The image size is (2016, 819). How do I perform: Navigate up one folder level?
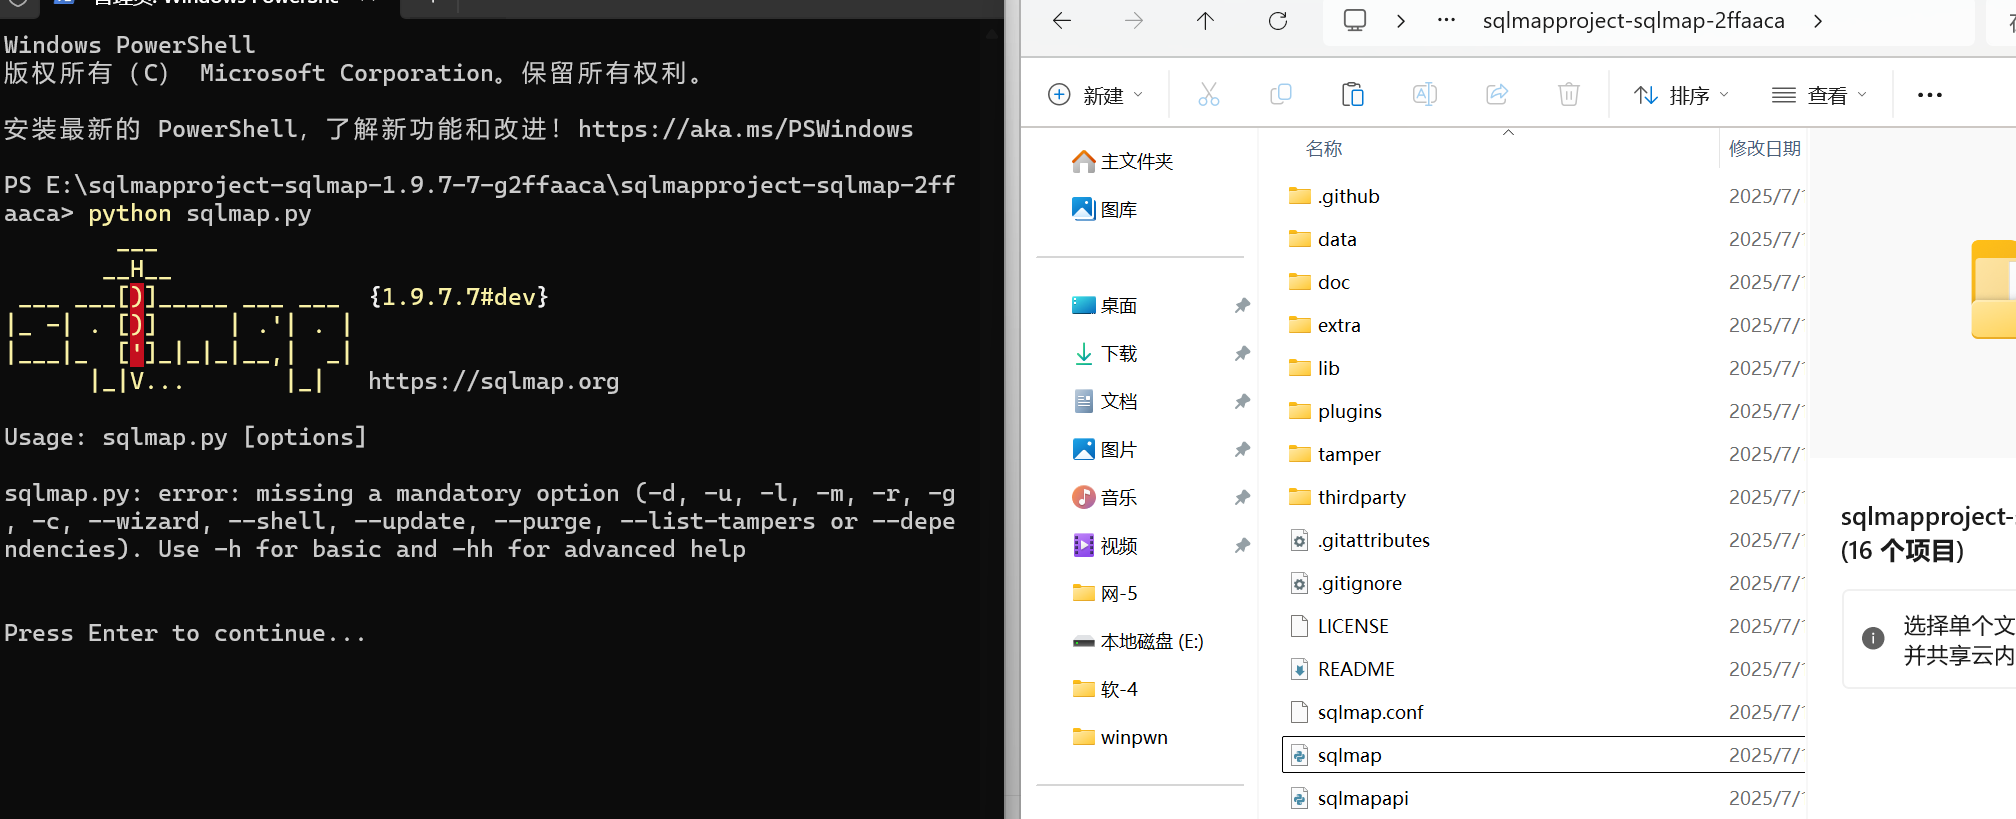tap(1206, 21)
